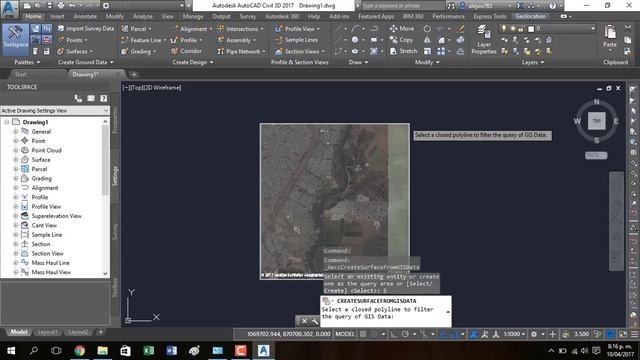
Task: Collapse the Drawing1 tree root
Action: coord(7,122)
